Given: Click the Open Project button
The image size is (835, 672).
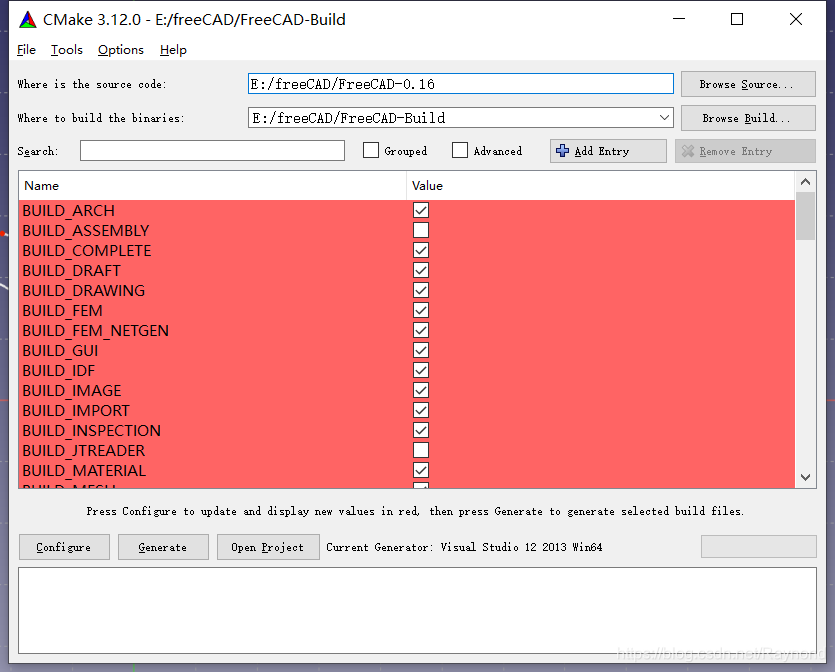Looking at the screenshot, I should (x=268, y=547).
